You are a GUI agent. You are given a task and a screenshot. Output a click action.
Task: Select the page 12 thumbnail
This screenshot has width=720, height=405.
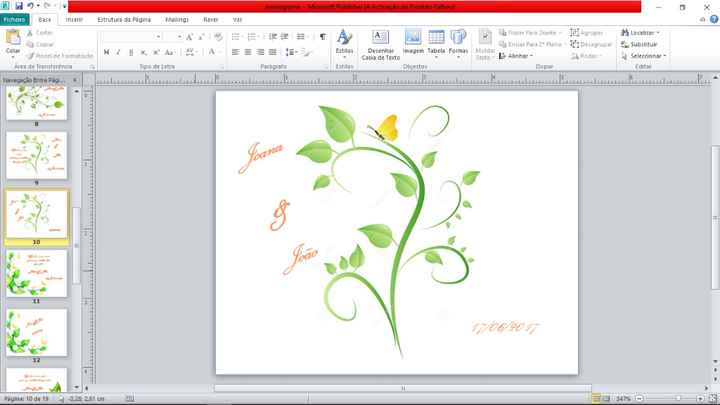pyautogui.click(x=37, y=333)
